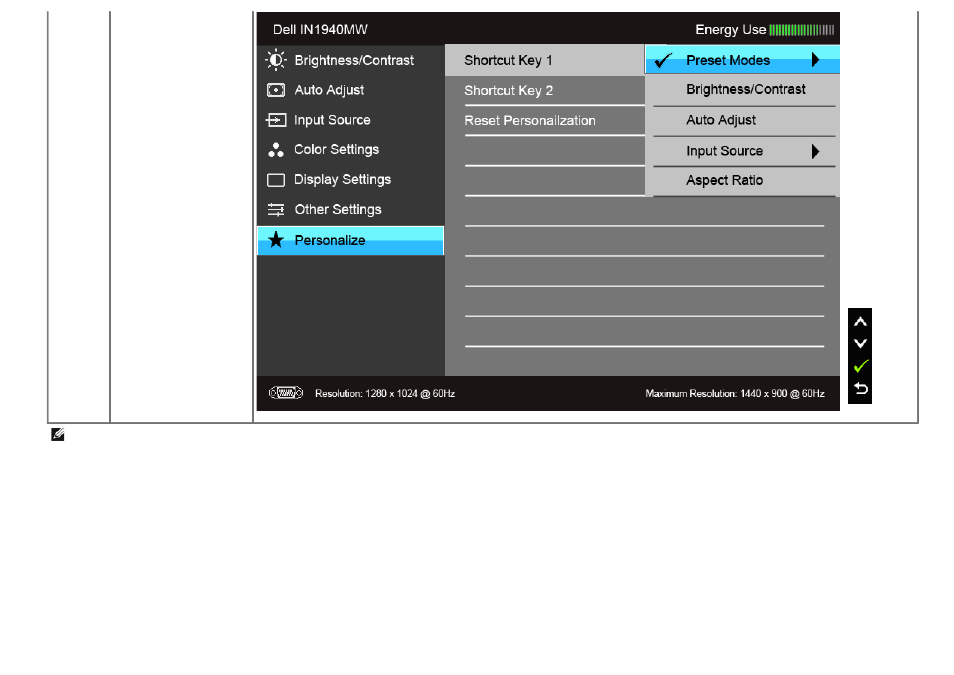The height and width of the screenshot is (675, 954).
Task: Select Shortcut Key 2
Action: pyautogui.click(x=545, y=91)
